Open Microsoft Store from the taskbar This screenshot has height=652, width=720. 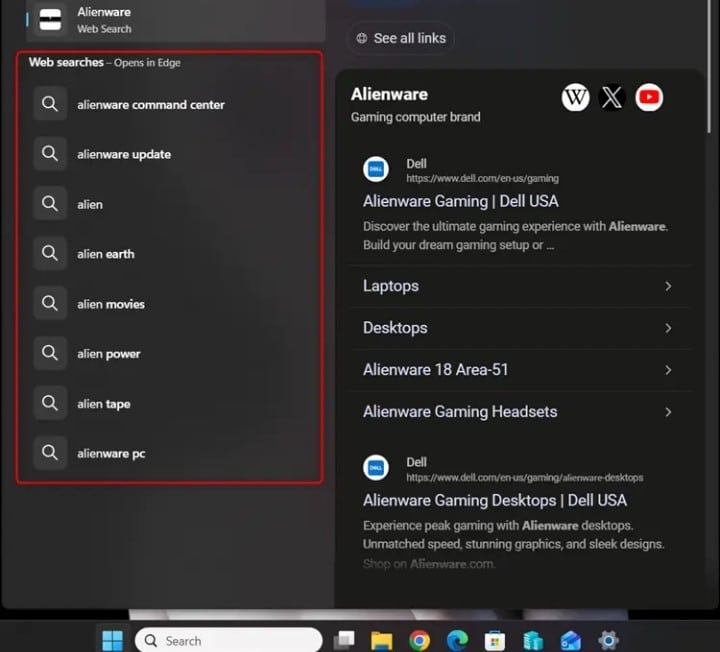(x=495, y=640)
